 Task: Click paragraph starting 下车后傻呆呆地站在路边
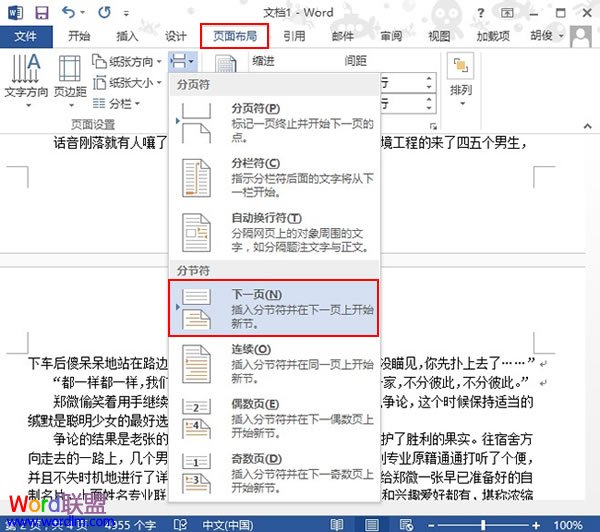tap(98, 363)
